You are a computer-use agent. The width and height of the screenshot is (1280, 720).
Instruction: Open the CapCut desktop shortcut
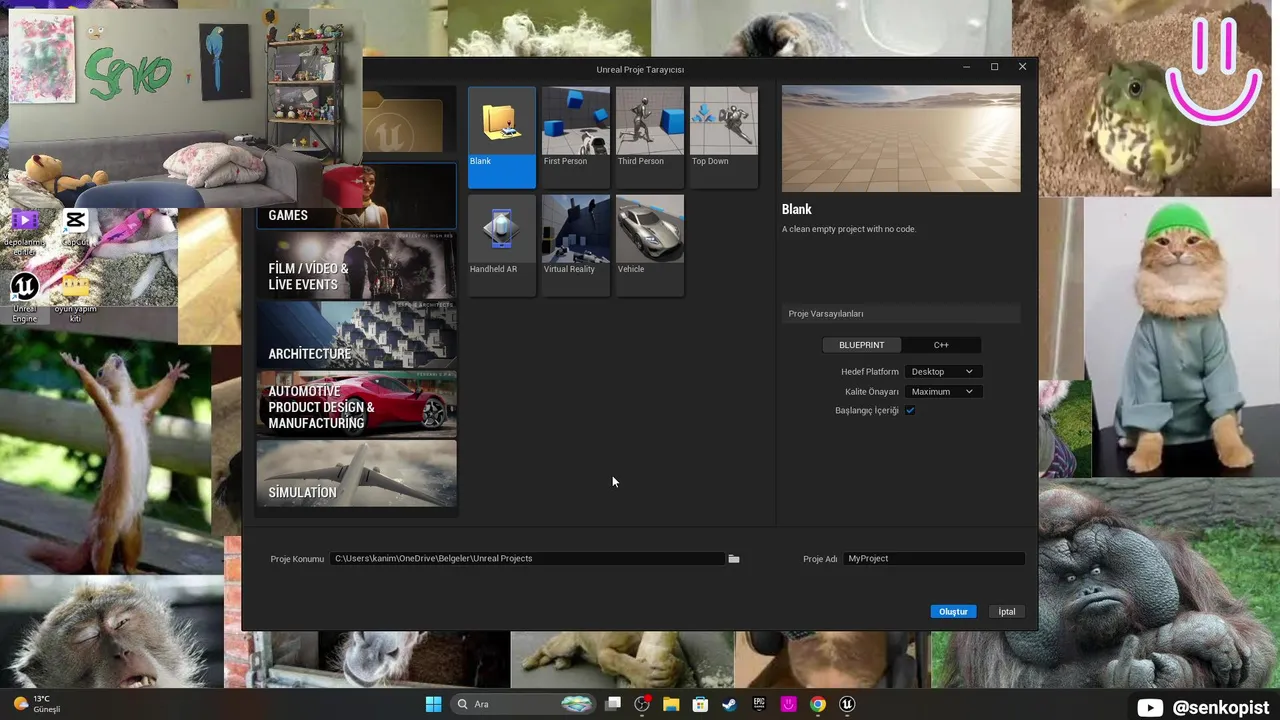75,228
